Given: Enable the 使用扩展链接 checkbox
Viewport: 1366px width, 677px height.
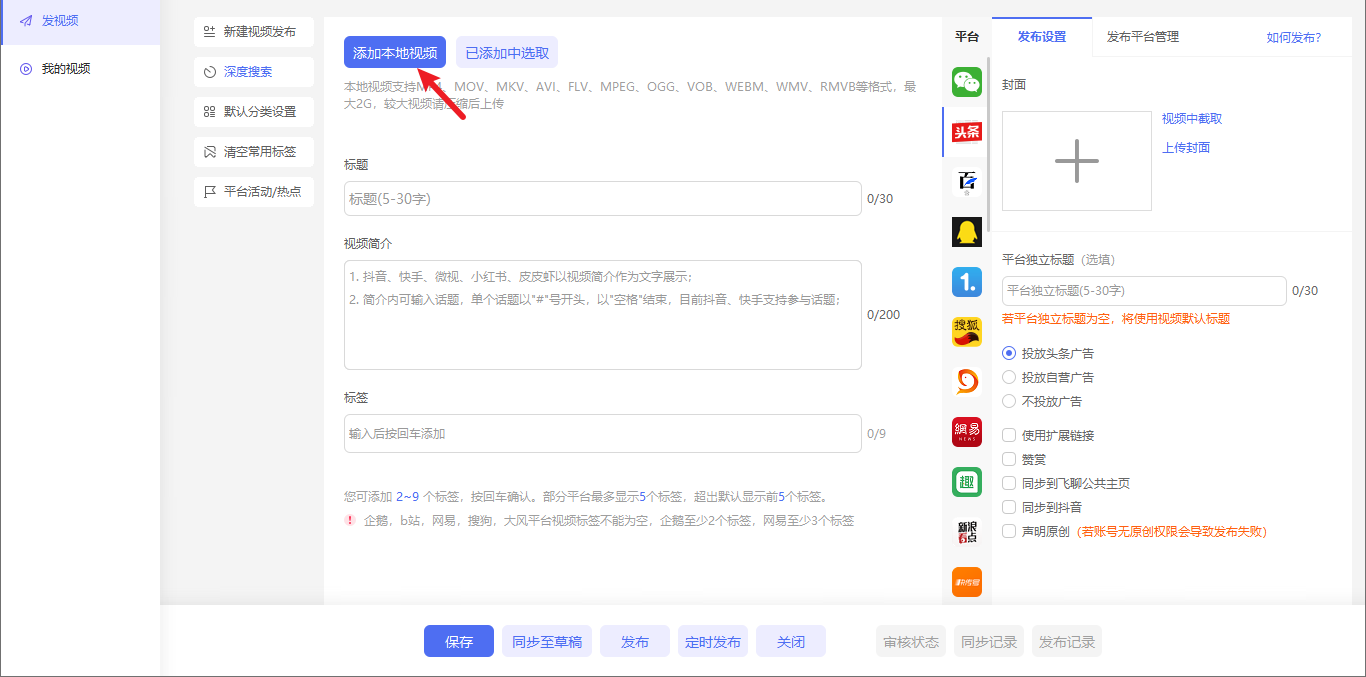Looking at the screenshot, I should [1009, 436].
